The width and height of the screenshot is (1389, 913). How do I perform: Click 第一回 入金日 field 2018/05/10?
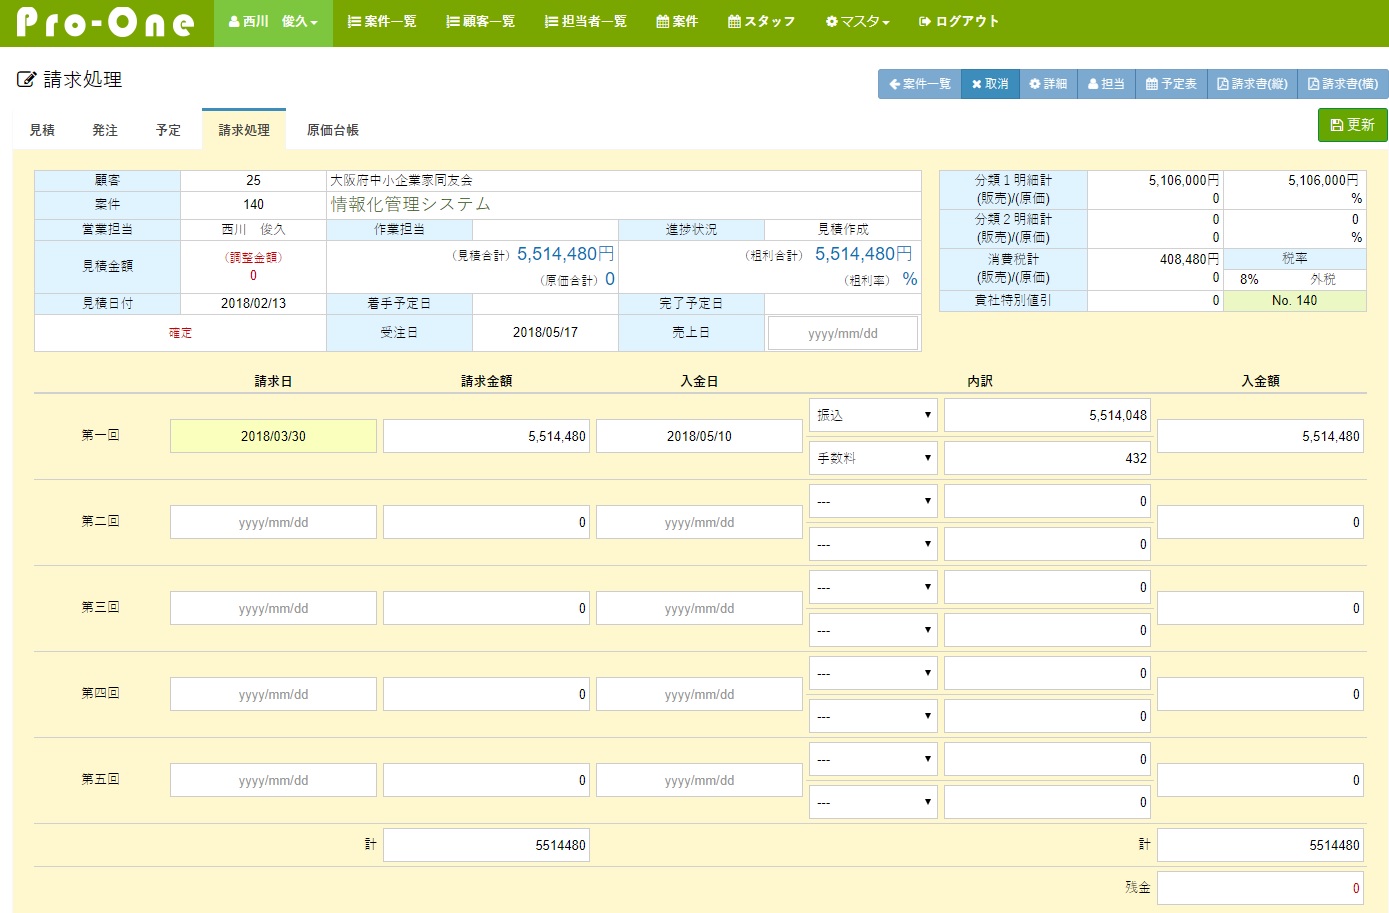[x=699, y=436]
